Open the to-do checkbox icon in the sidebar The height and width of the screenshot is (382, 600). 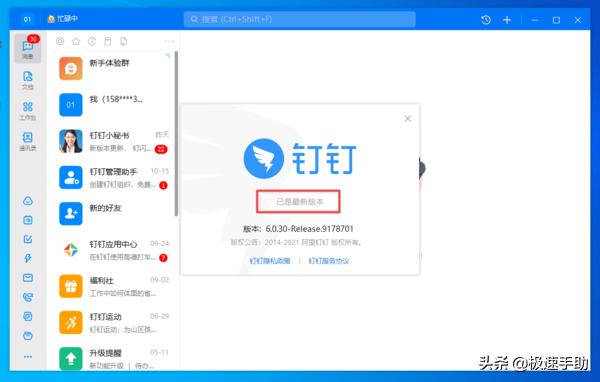coord(28,239)
